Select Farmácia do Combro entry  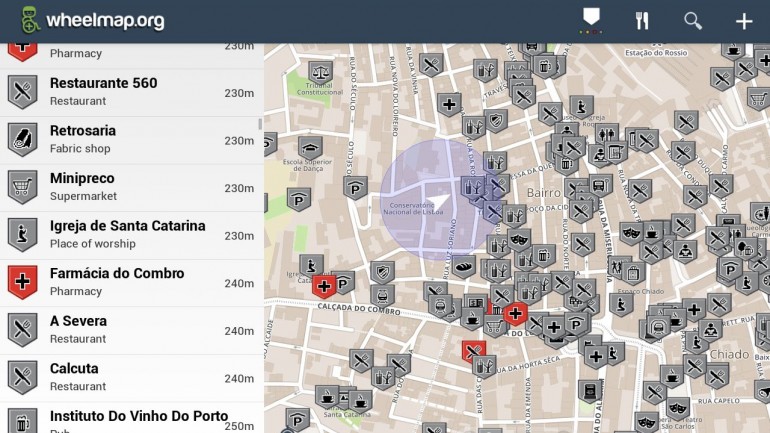click(x=132, y=283)
